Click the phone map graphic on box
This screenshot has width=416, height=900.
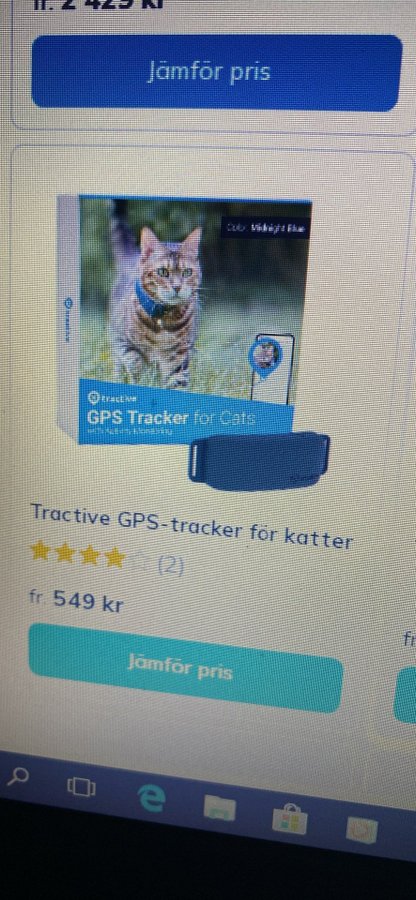271,367
